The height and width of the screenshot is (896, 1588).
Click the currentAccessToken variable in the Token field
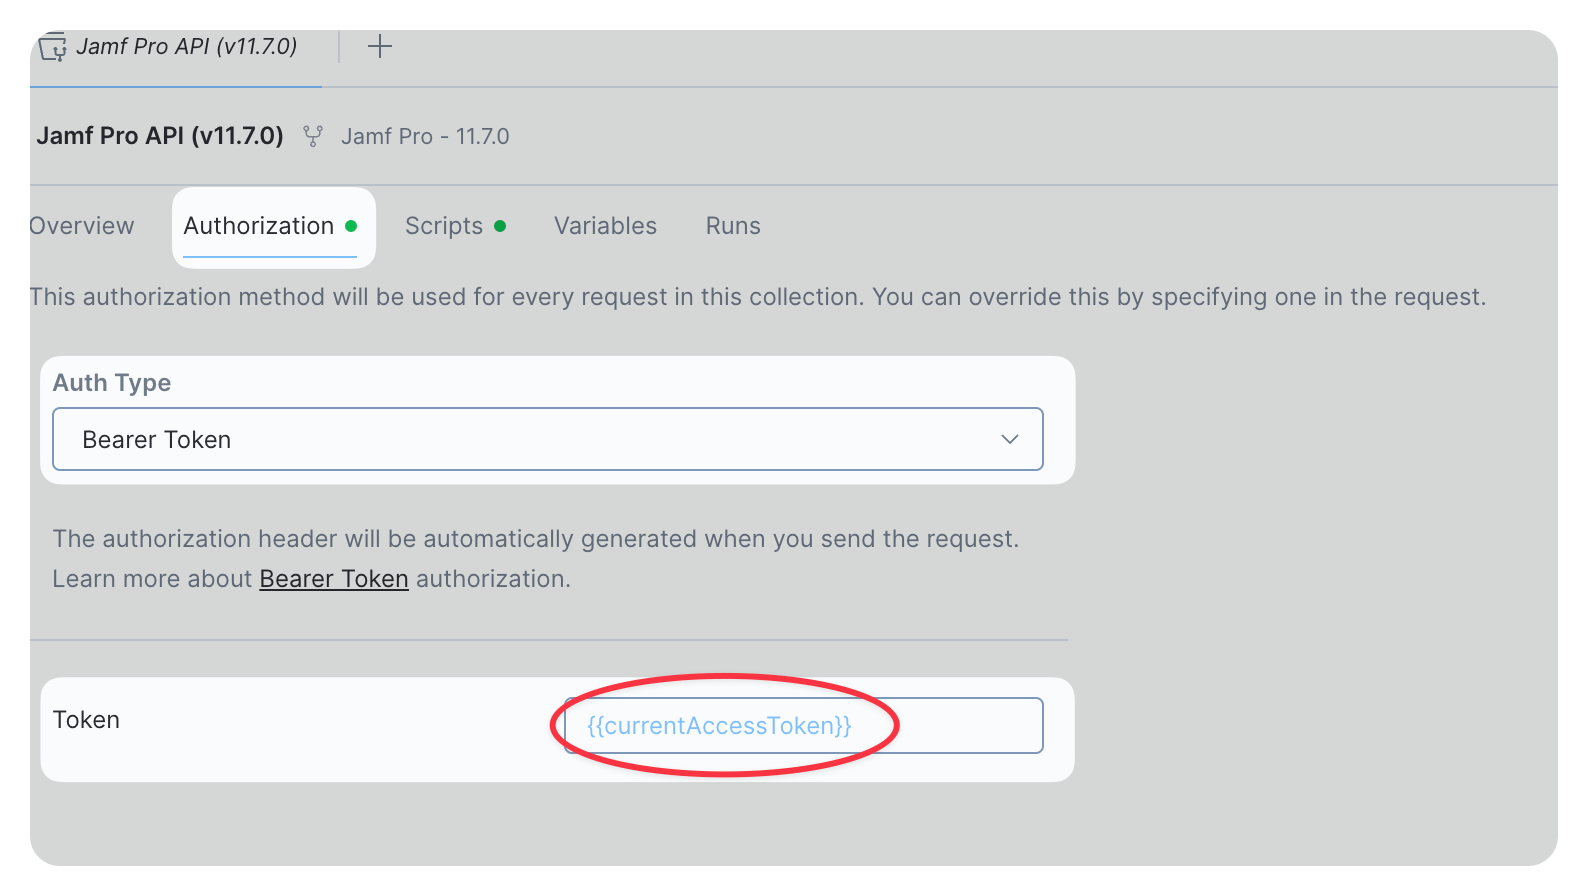[719, 725]
